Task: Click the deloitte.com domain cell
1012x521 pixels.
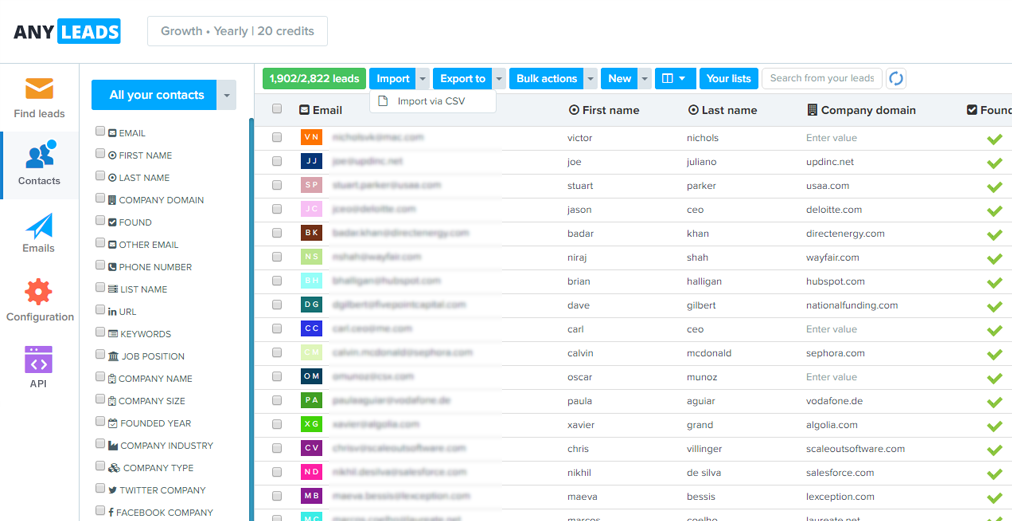Action: [x=834, y=210]
